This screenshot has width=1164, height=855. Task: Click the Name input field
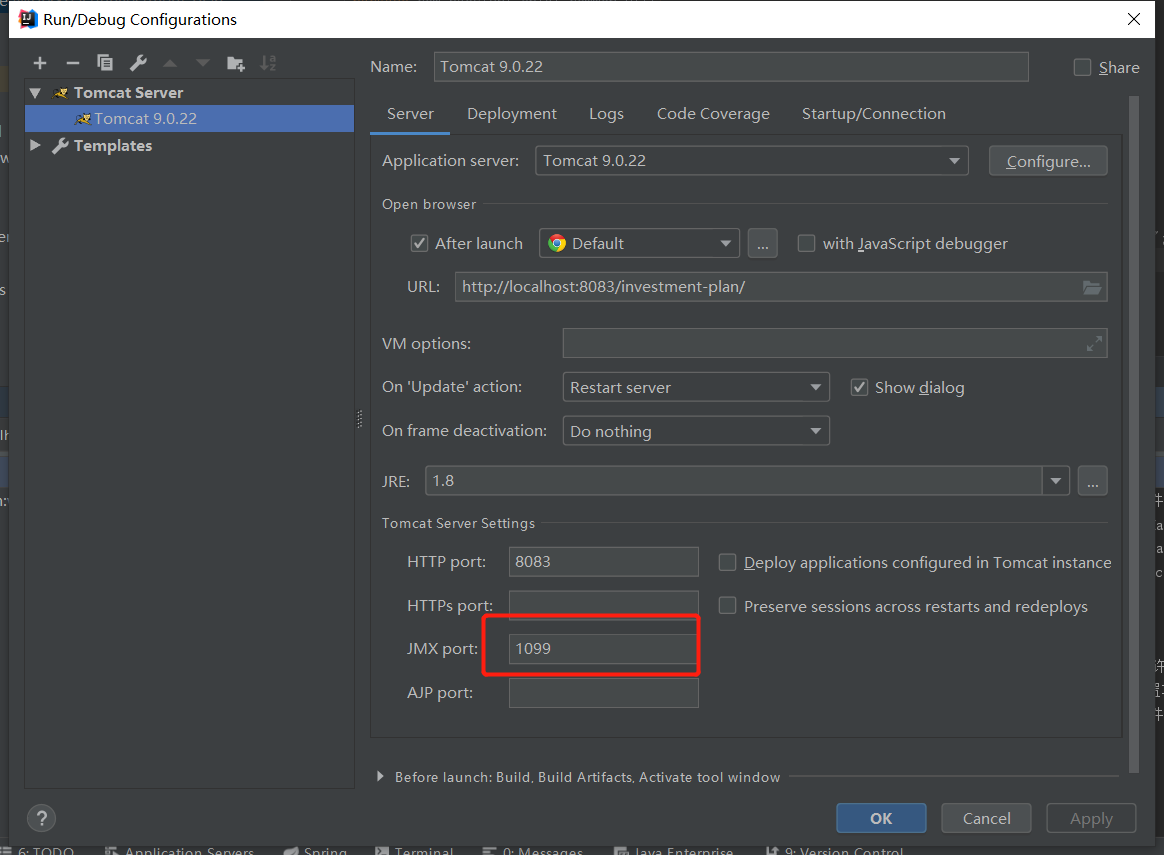tap(731, 67)
